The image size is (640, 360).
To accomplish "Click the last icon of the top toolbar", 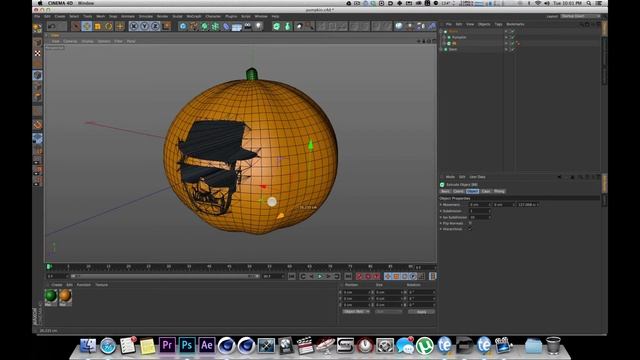I will pos(431,26).
